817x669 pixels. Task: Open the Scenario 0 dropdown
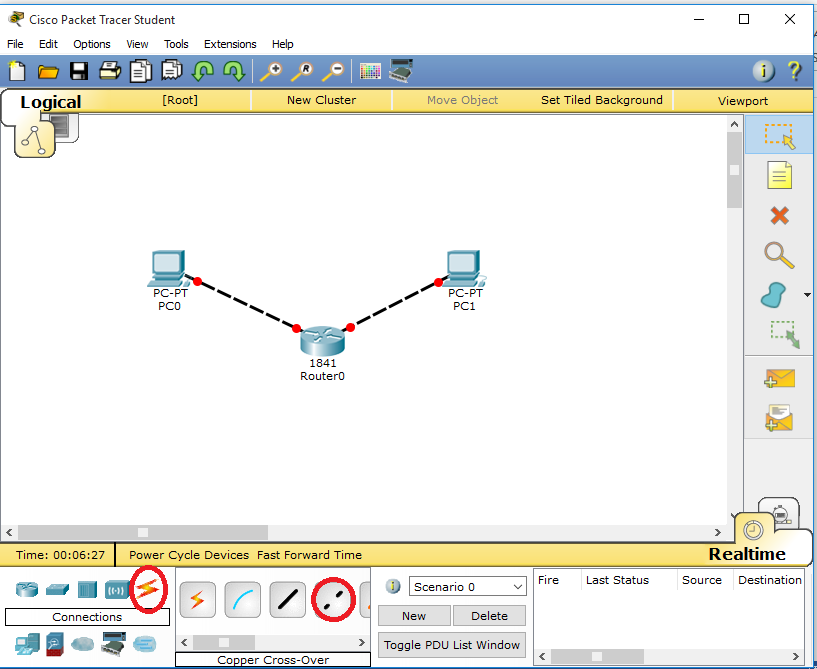[x=467, y=587]
